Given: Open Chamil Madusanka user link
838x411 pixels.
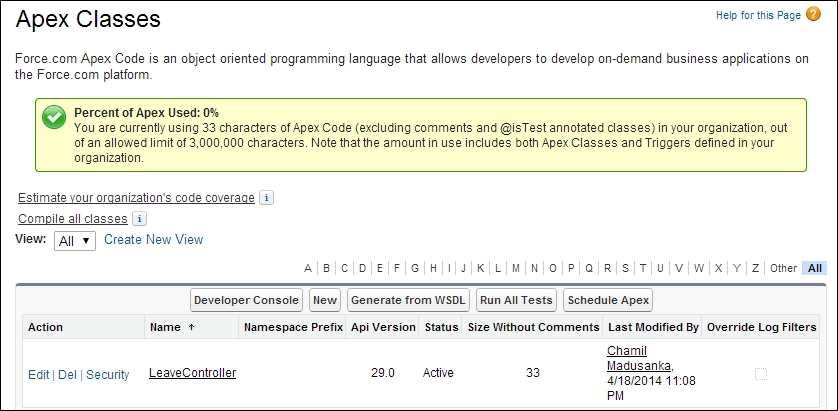Looking at the screenshot, I should click(x=640, y=358).
